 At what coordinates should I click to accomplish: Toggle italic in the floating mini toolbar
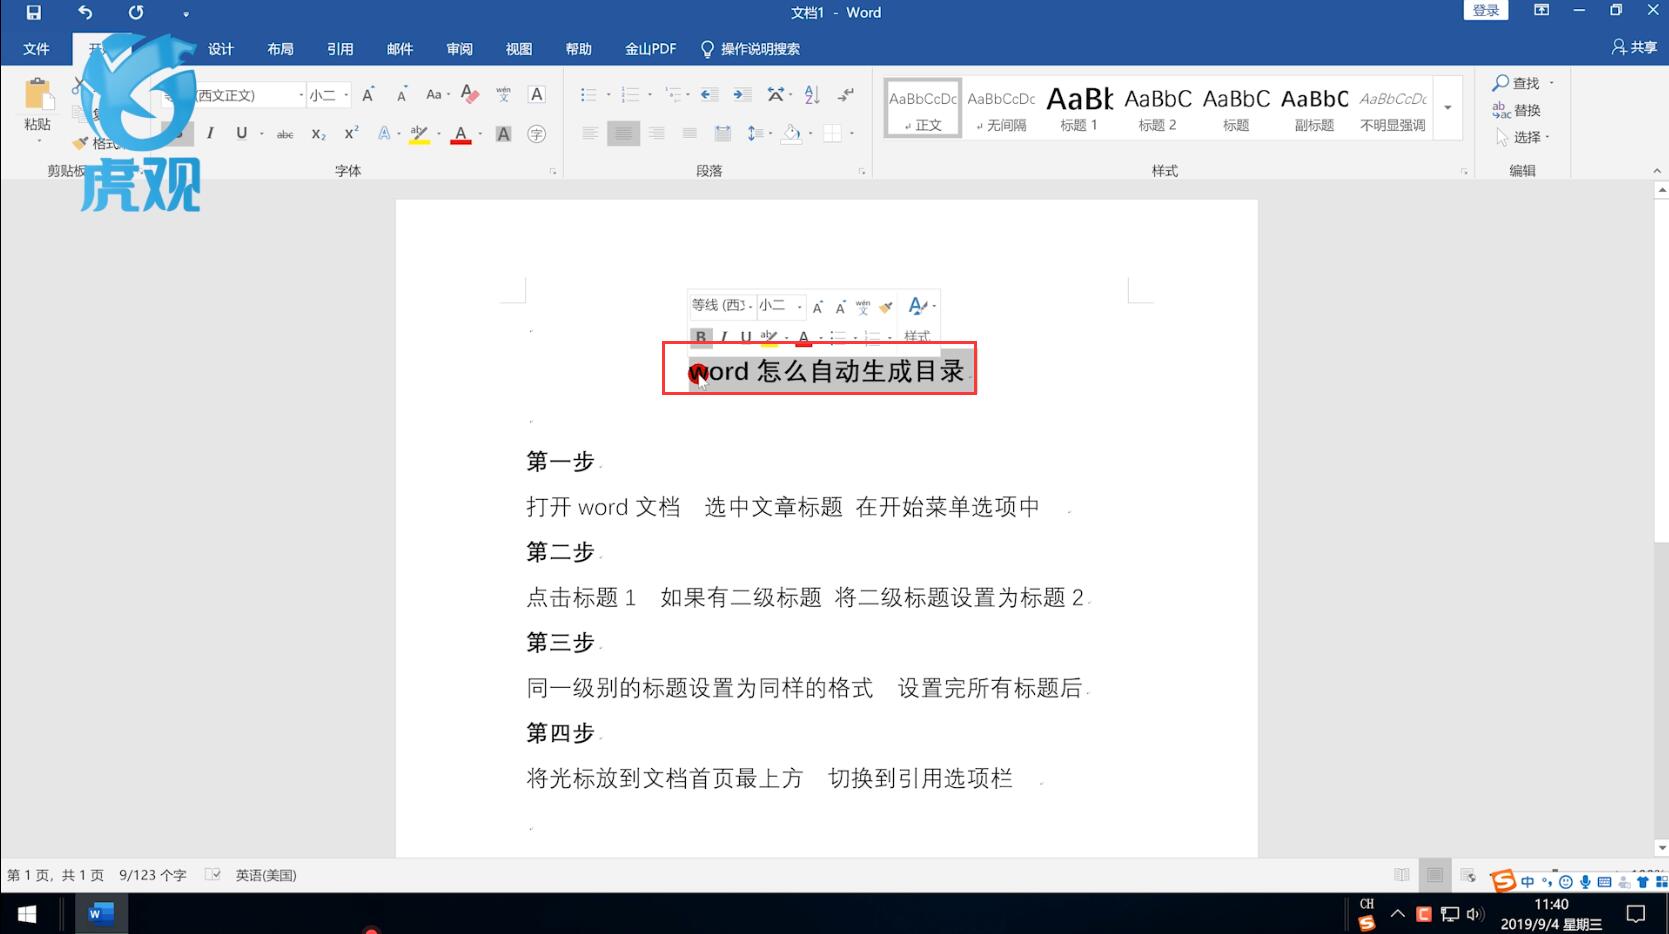(724, 337)
